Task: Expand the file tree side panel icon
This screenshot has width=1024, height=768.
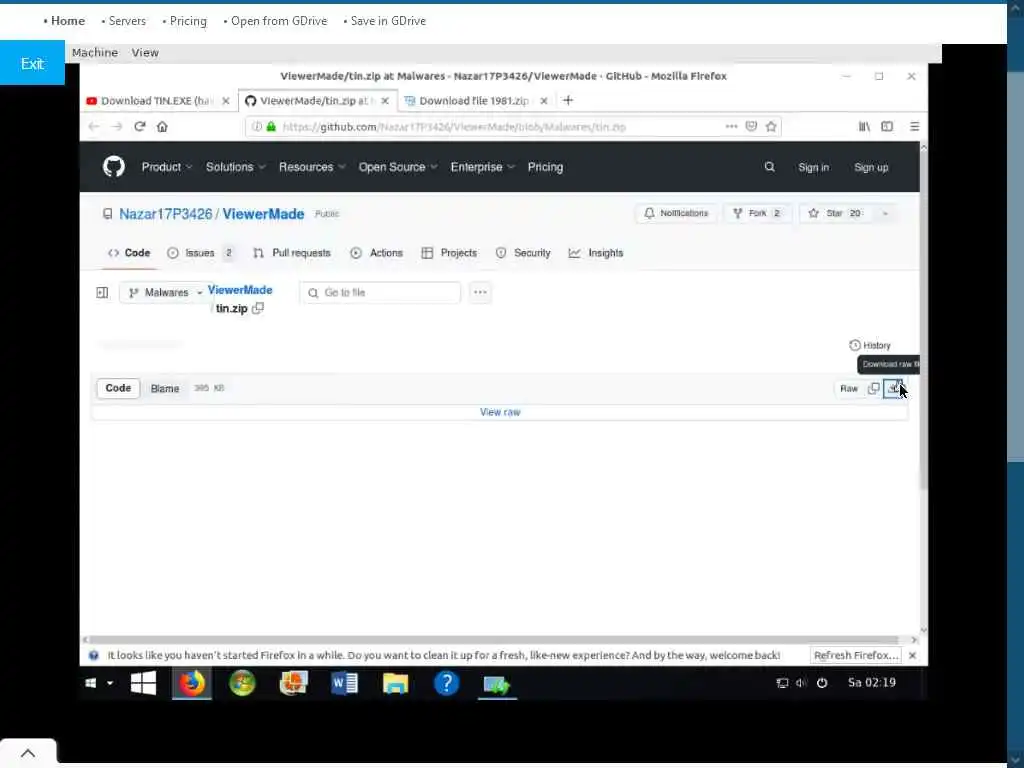Action: [x=103, y=293]
